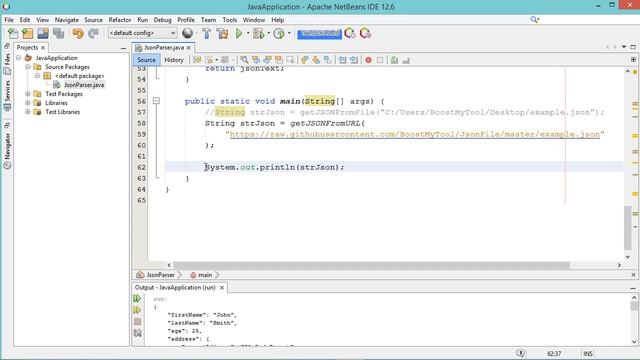Click the first profiler snapshot icon

tap(350, 33)
